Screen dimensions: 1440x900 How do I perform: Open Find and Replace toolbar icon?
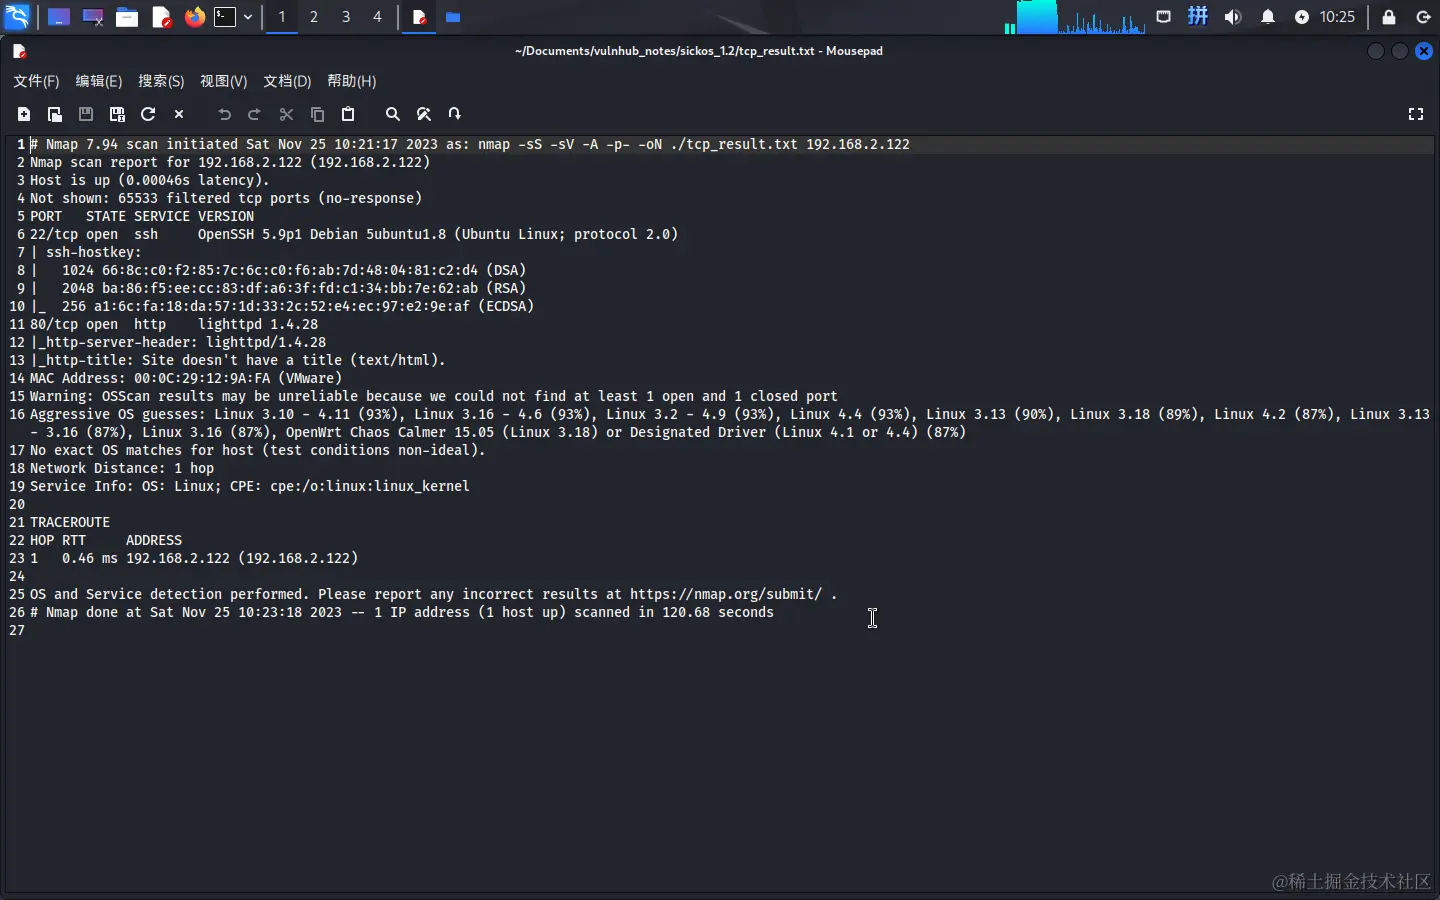pyautogui.click(x=424, y=114)
